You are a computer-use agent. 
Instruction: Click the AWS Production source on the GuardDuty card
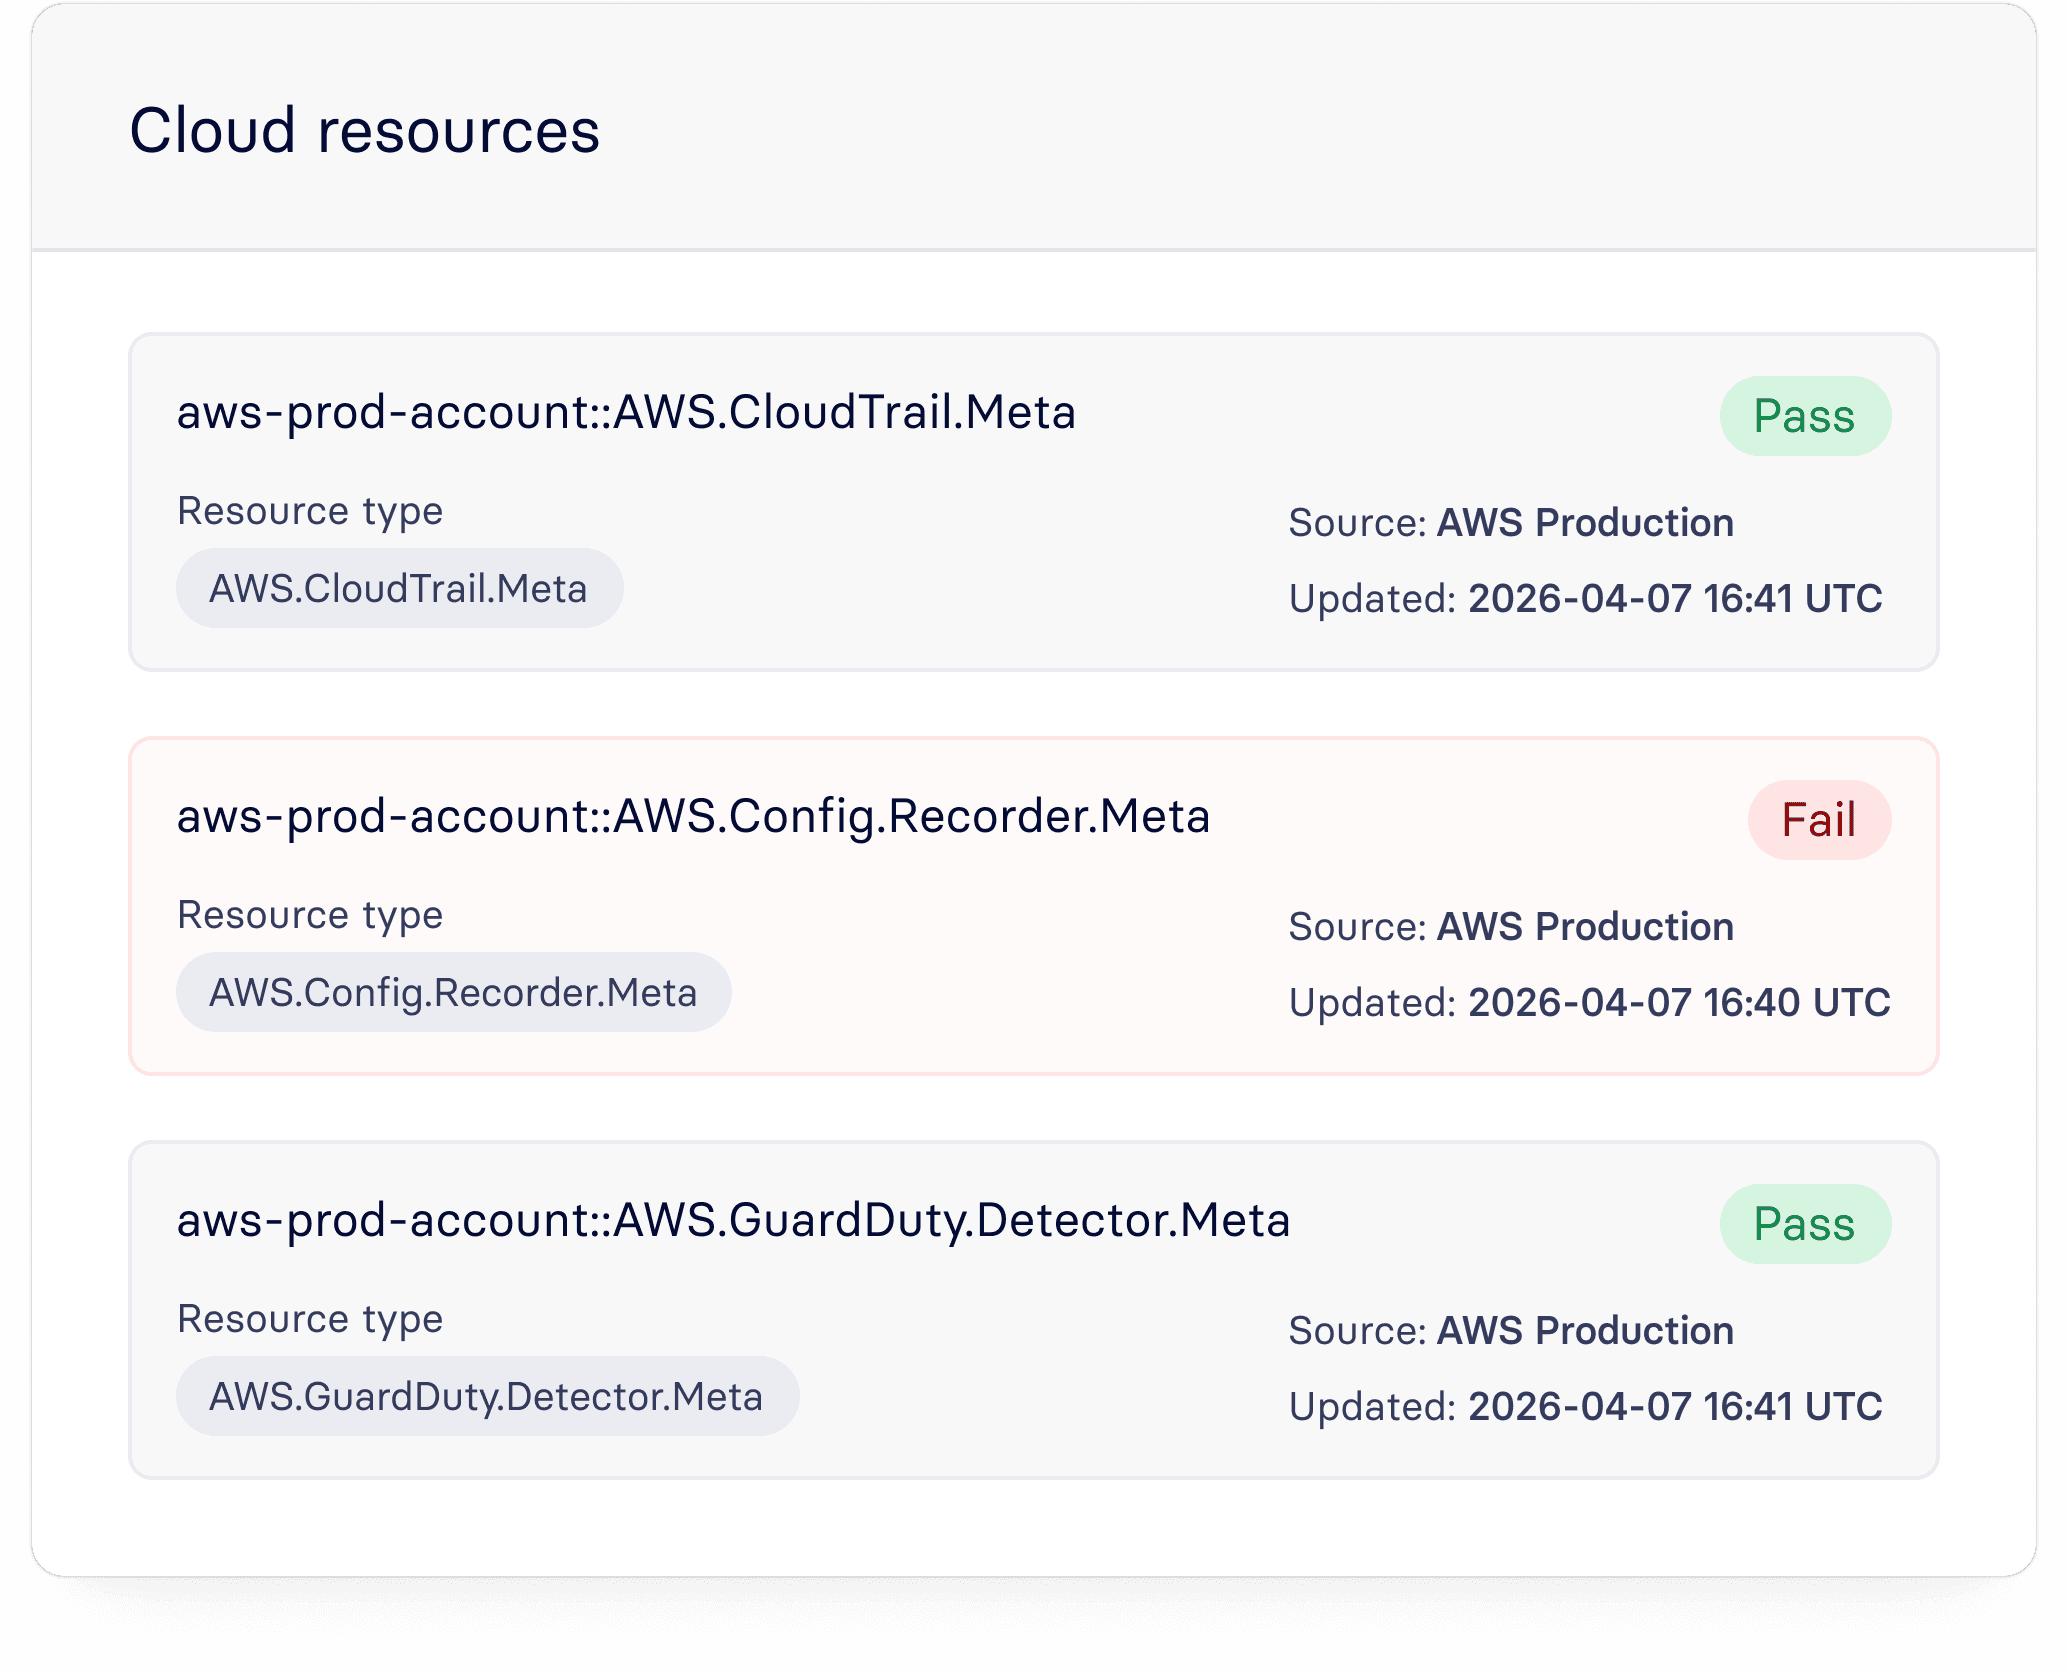coord(1584,1331)
